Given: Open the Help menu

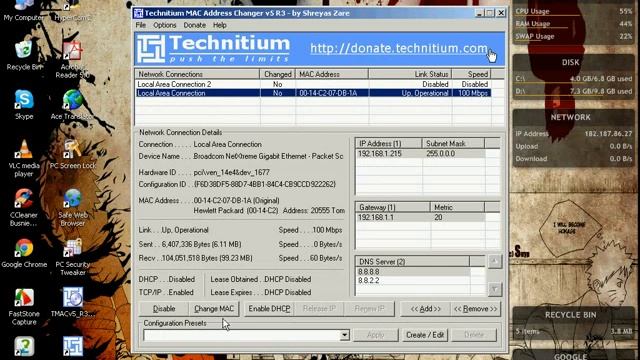Looking at the screenshot, I should click(x=219, y=25).
